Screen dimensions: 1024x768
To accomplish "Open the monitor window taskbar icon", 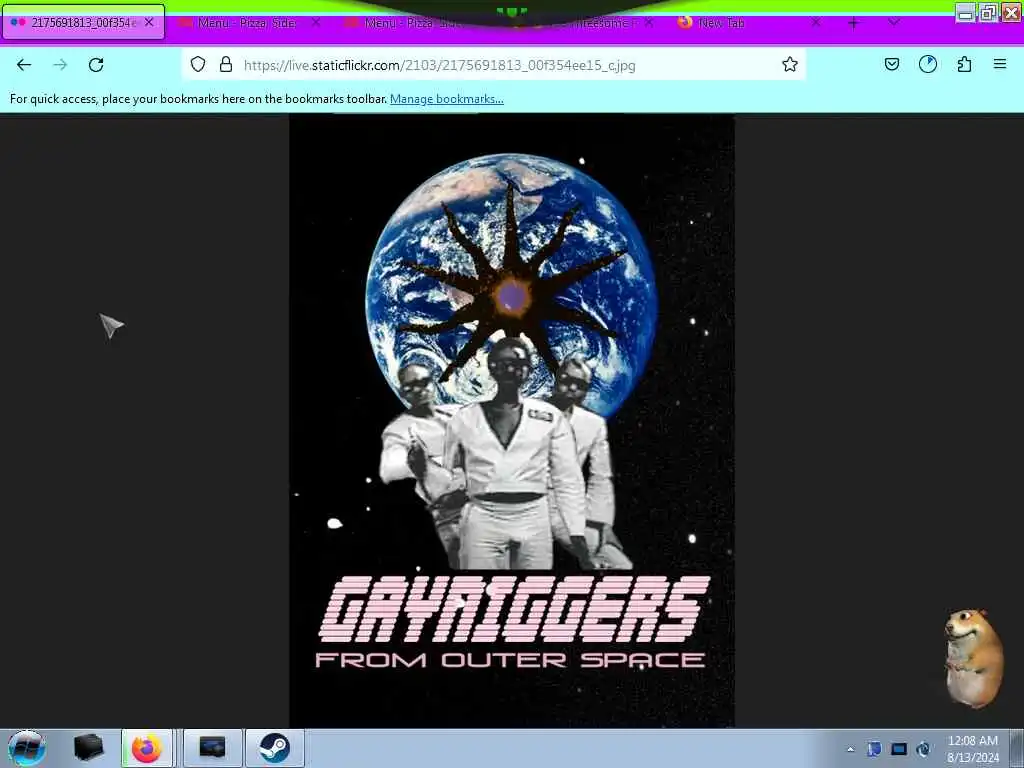I will pos(212,748).
